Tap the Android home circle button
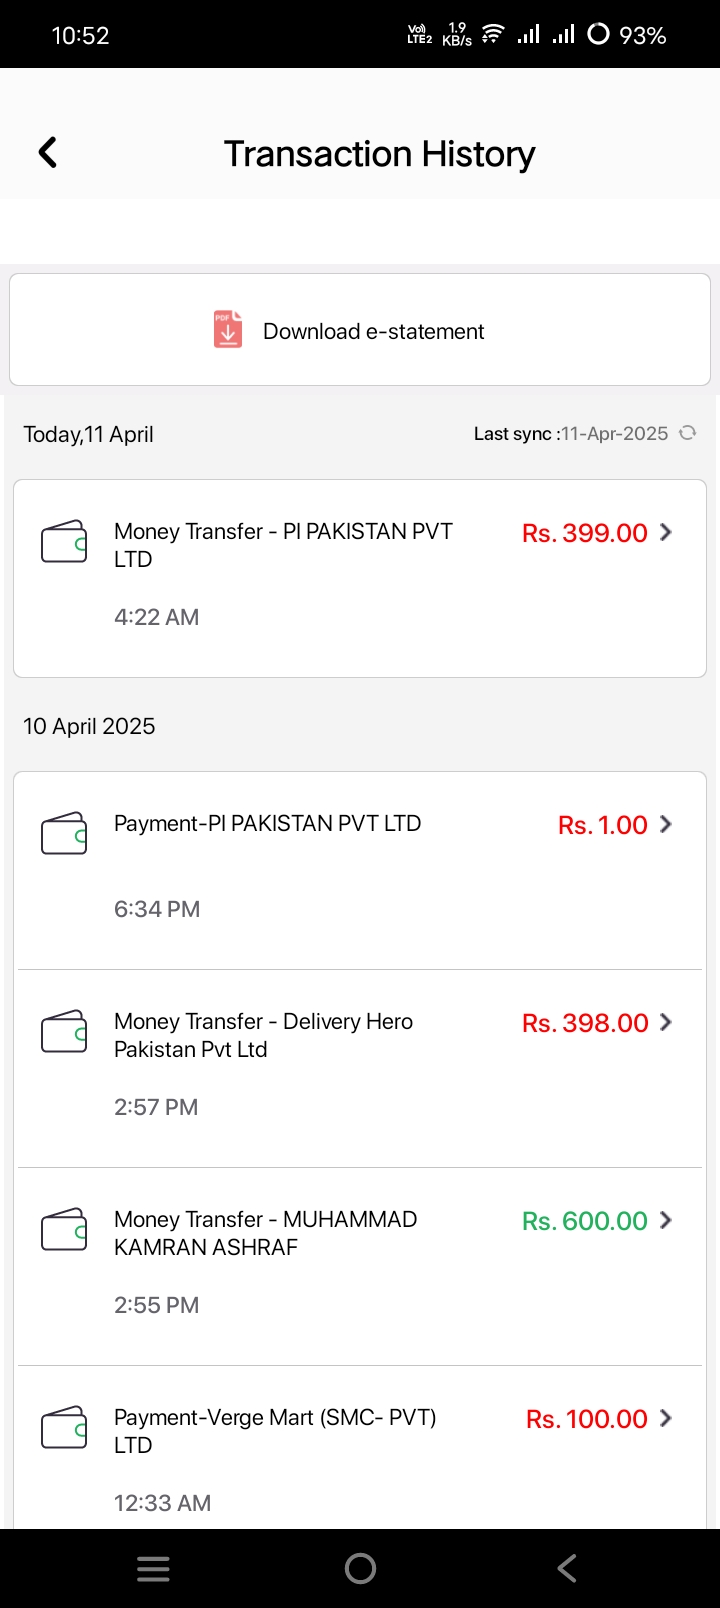 coord(360,1568)
